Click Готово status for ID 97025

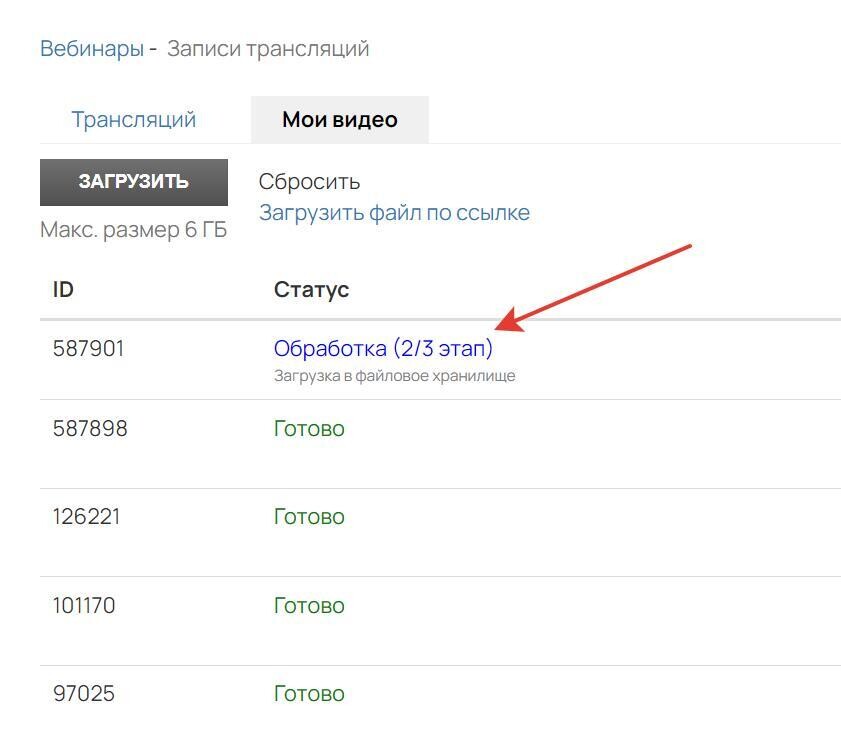[309, 694]
